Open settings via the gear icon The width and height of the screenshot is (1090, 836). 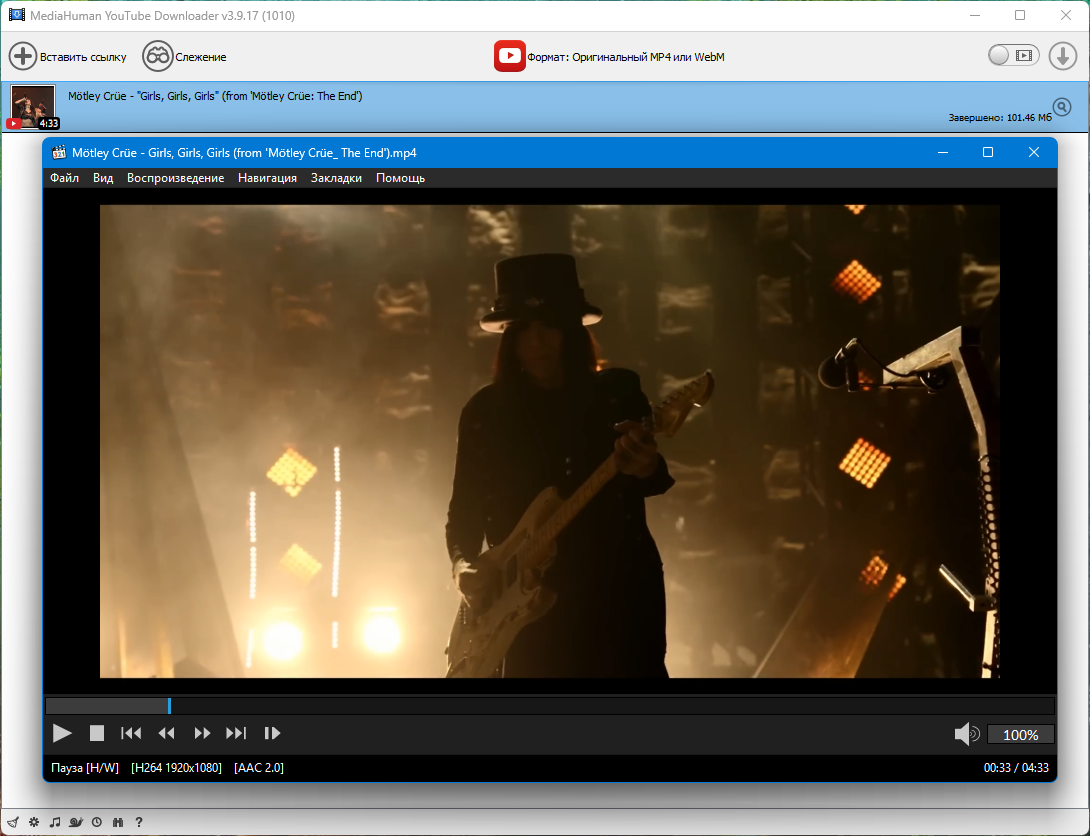pos(33,822)
